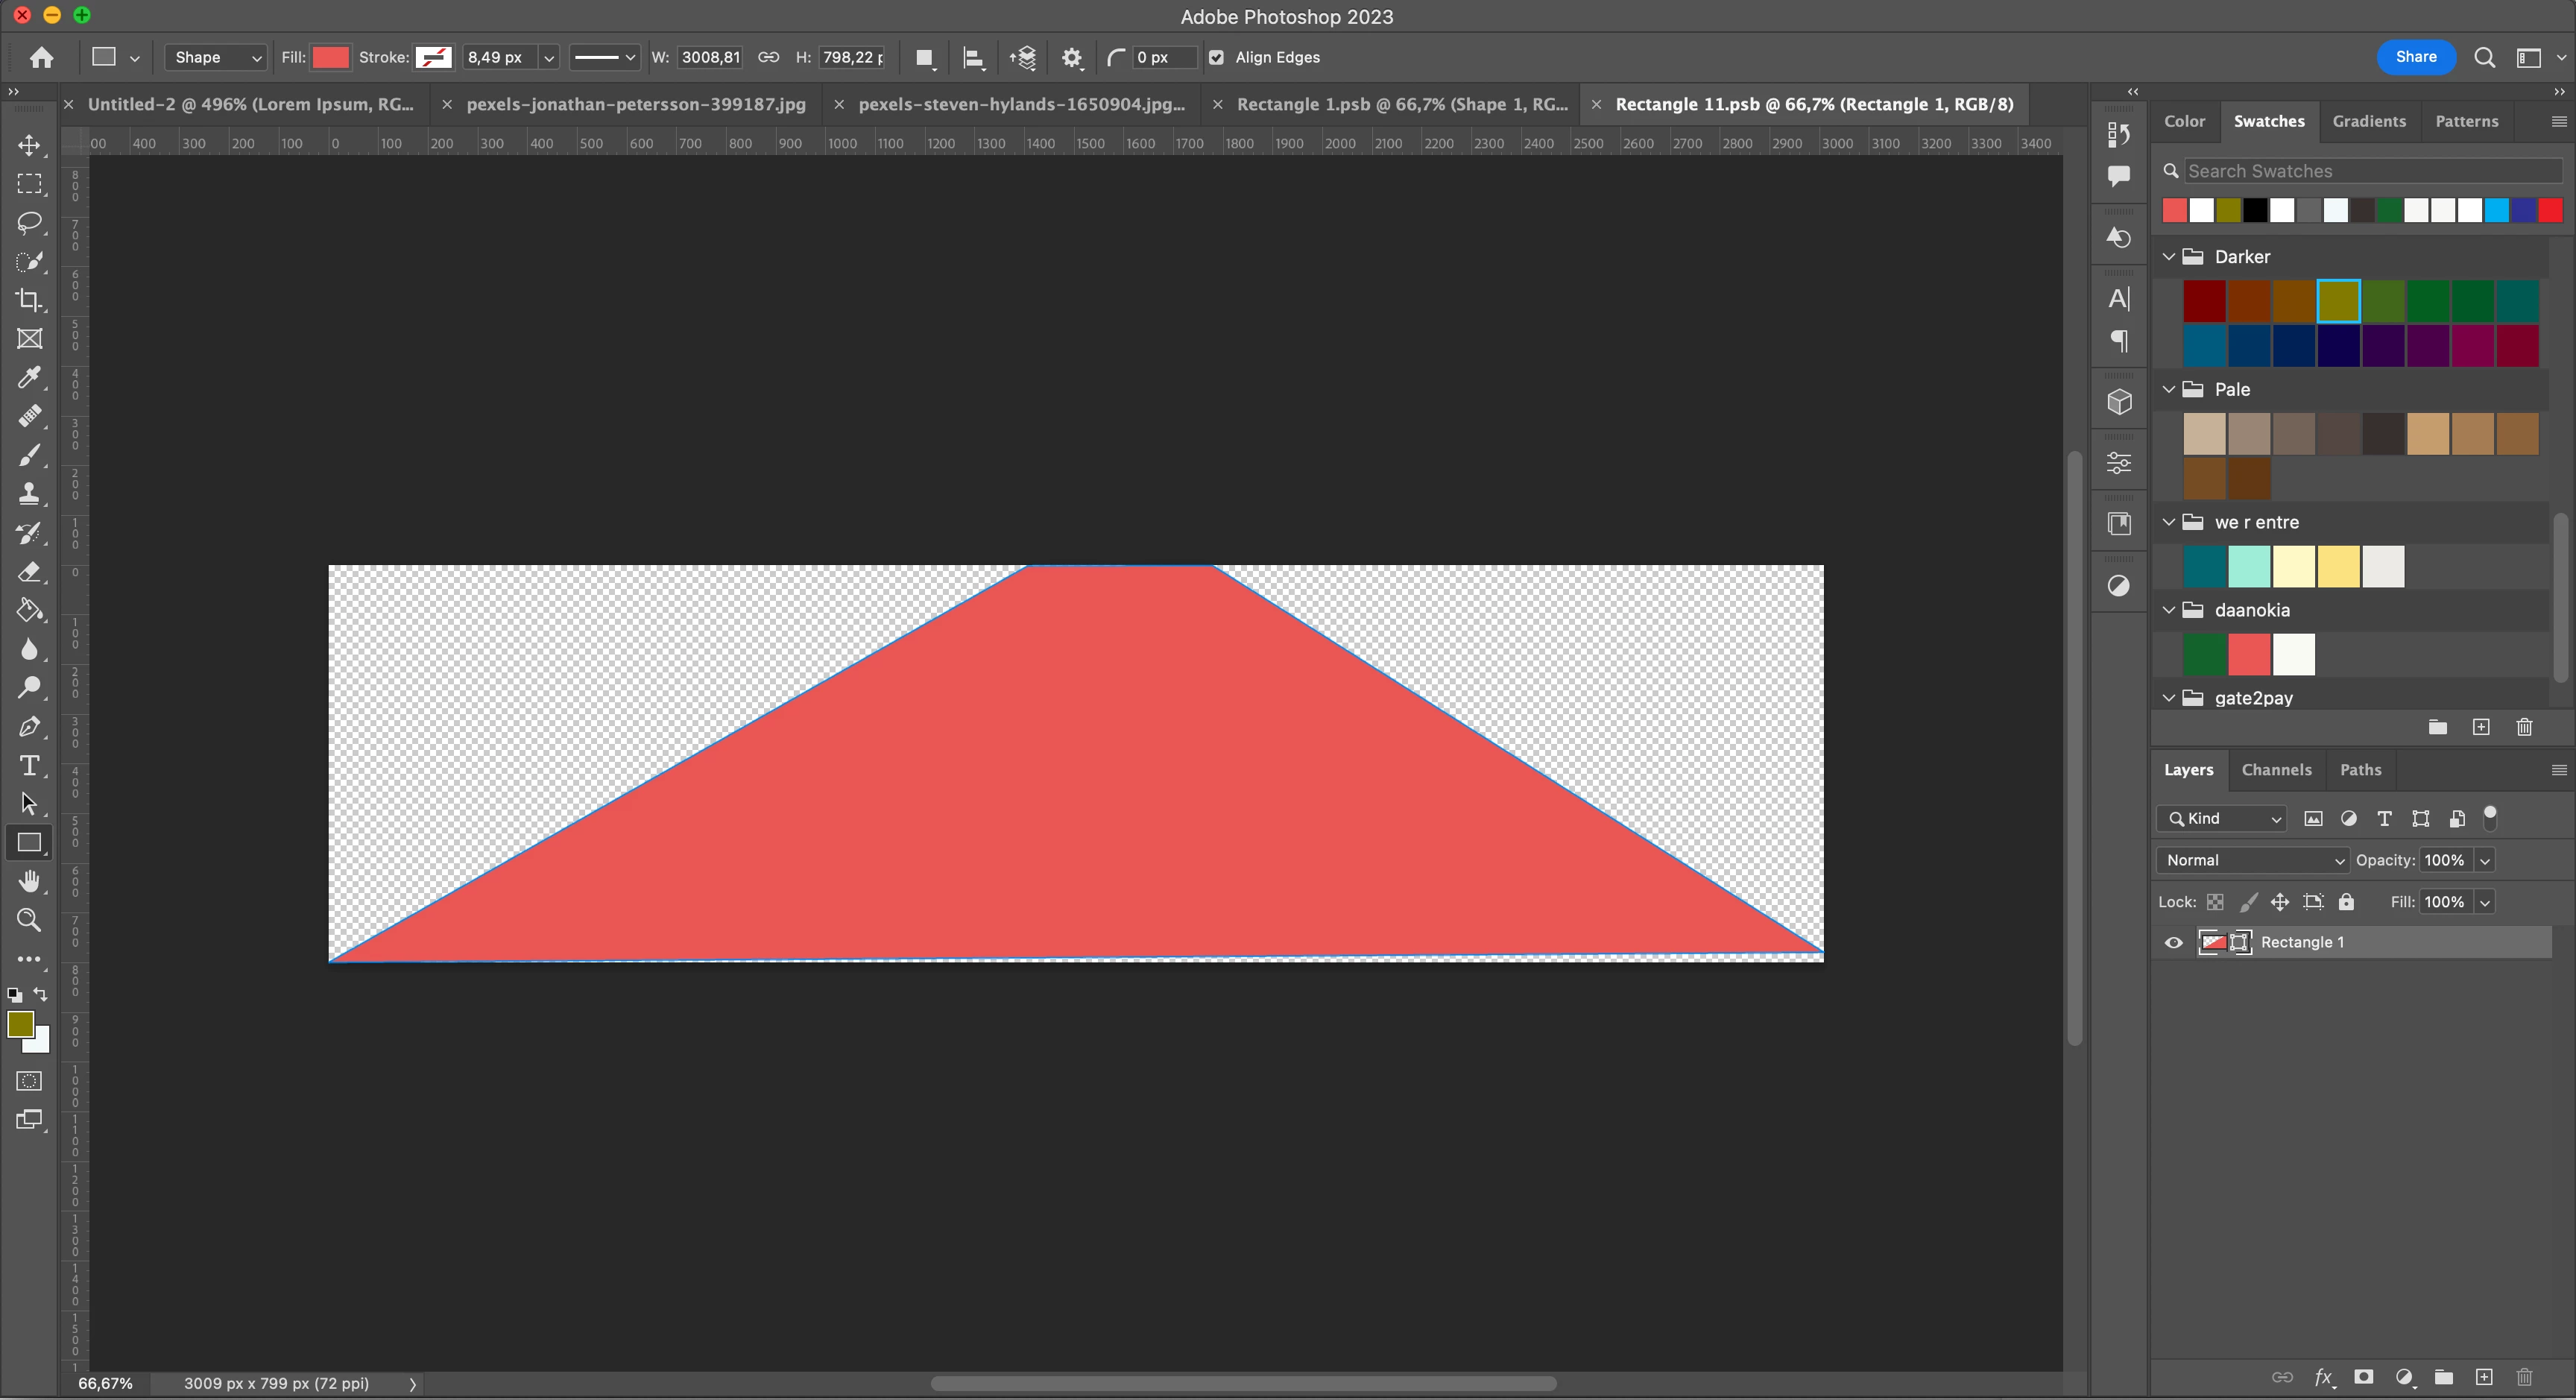Image resolution: width=2576 pixels, height=1400 pixels.
Task: Select the Hand tool
Action: (30, 881)
